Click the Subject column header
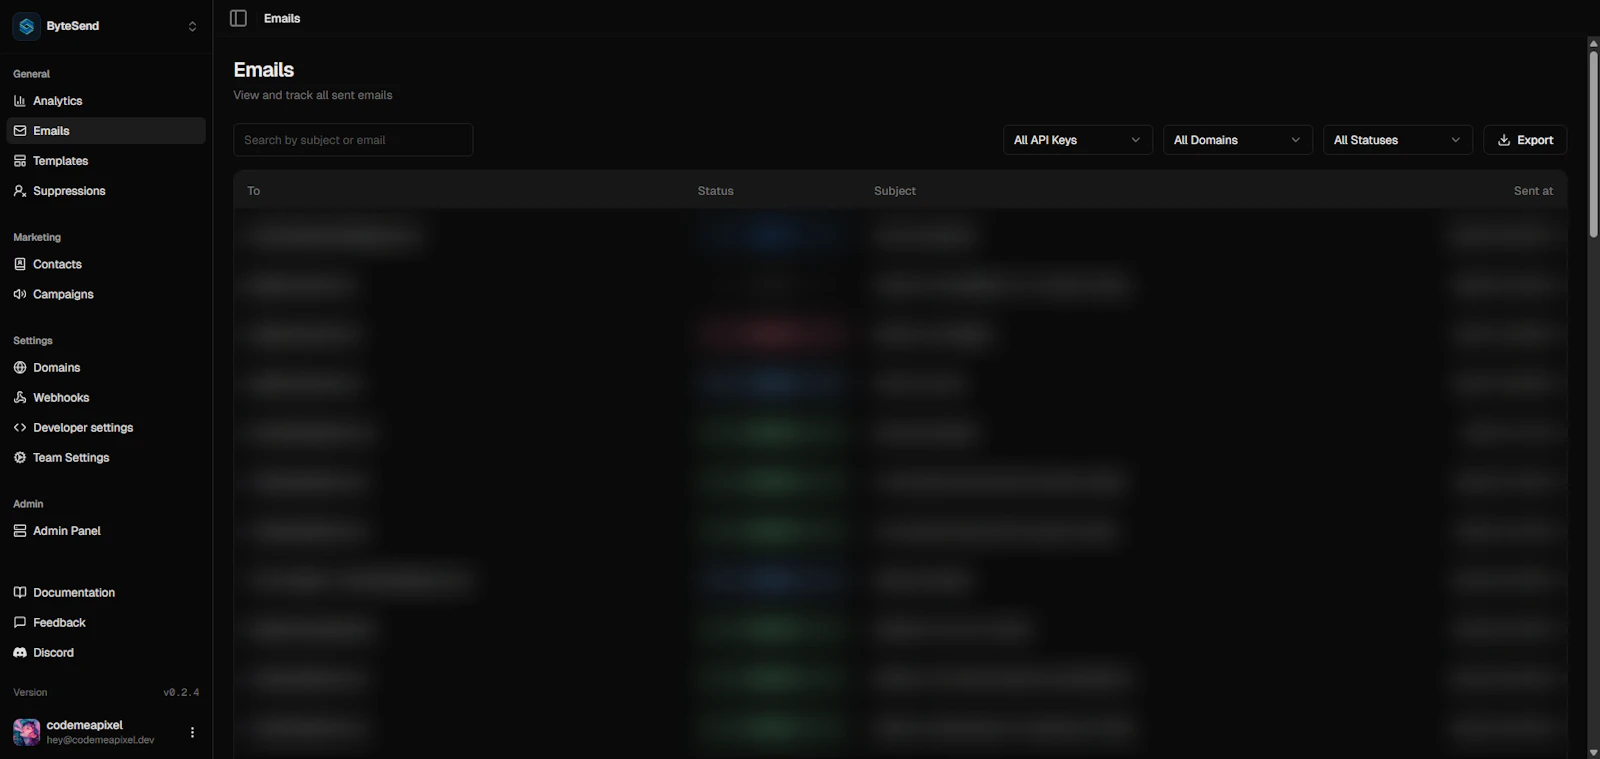The width and height of the screenshot is (1600, 759). [x=895, y=191]
